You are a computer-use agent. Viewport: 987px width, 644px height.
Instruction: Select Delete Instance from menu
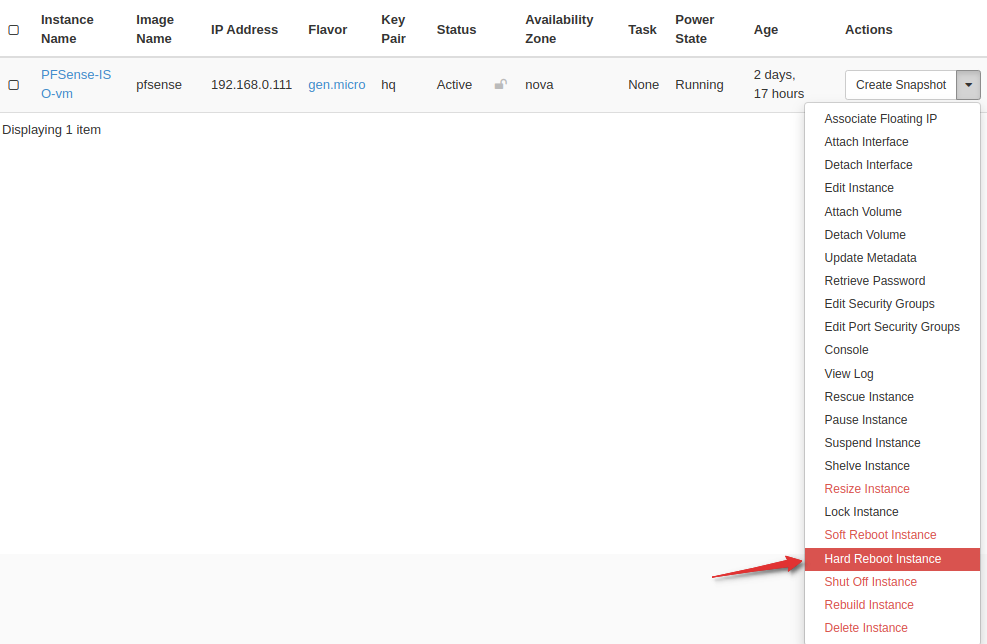[866, 628]
